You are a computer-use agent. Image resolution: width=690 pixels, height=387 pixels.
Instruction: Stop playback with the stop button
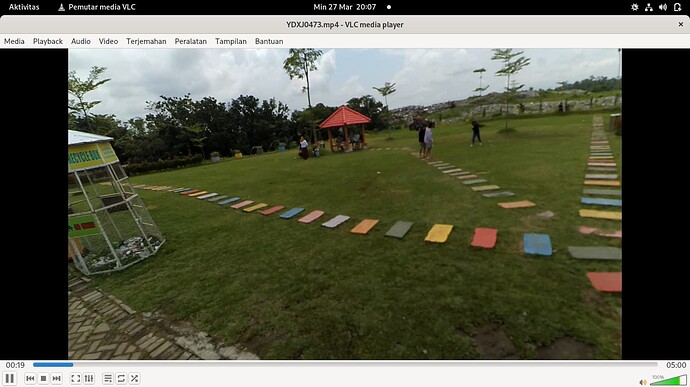pos(43,379)
